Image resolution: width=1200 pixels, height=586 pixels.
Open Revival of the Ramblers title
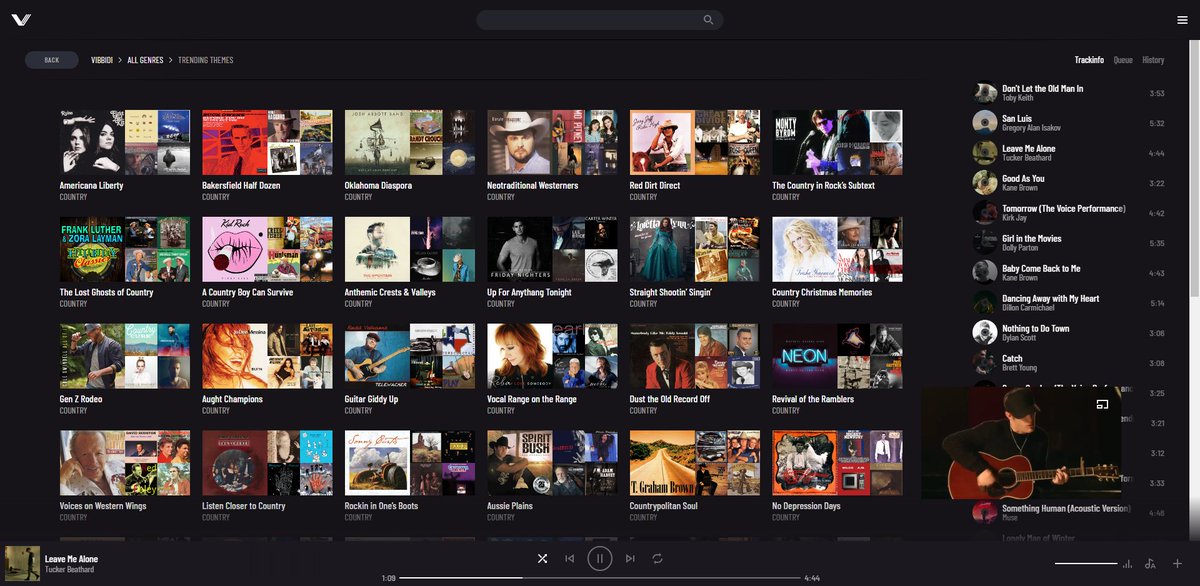813,400
